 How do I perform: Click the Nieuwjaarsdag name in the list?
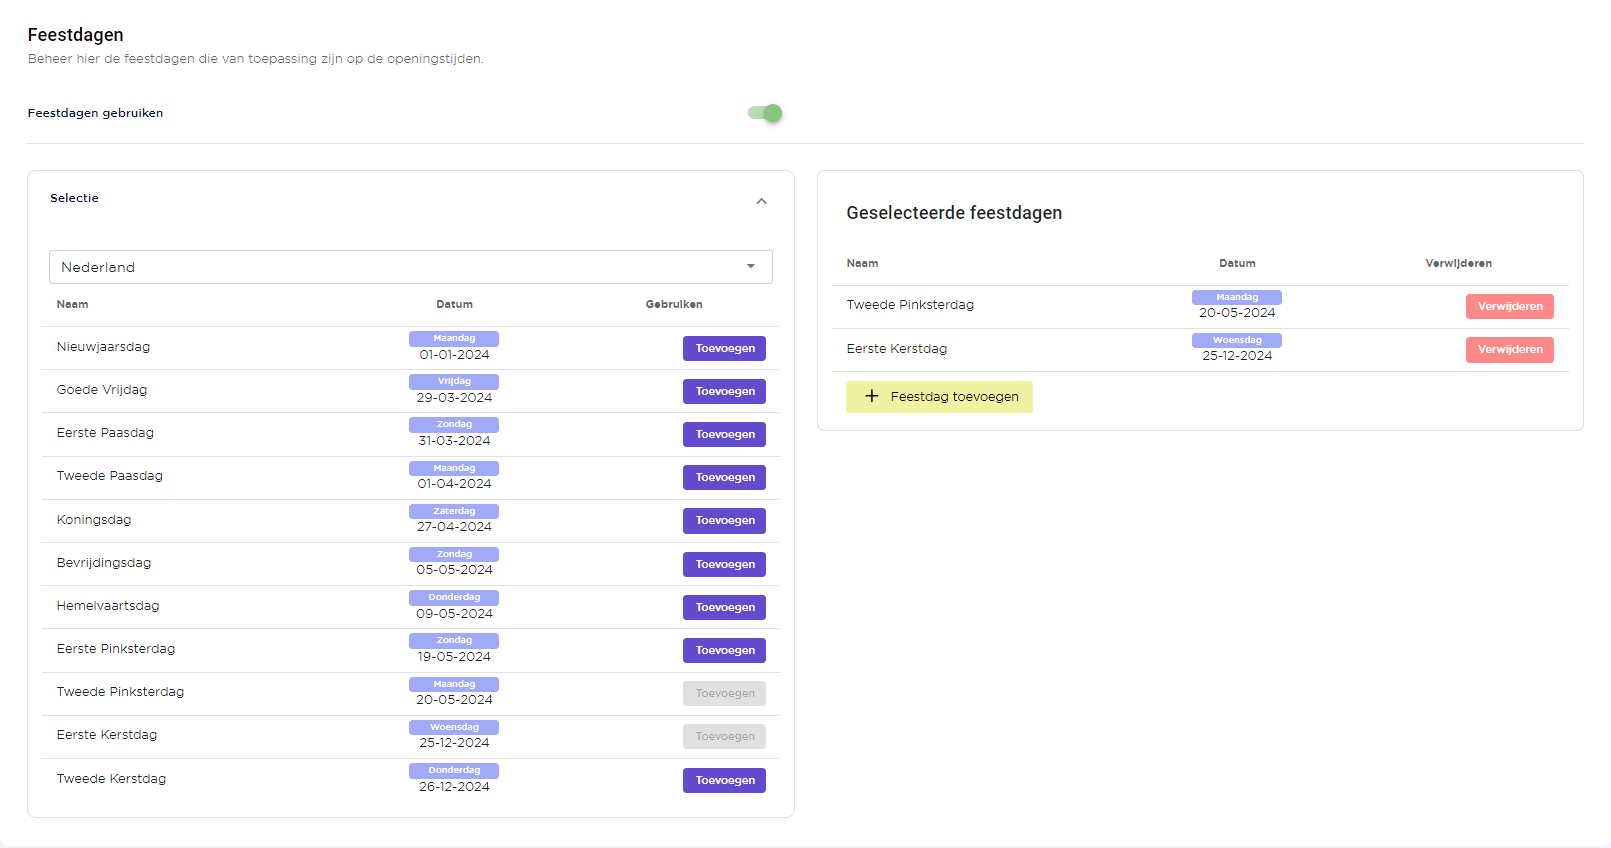(103, 347)
